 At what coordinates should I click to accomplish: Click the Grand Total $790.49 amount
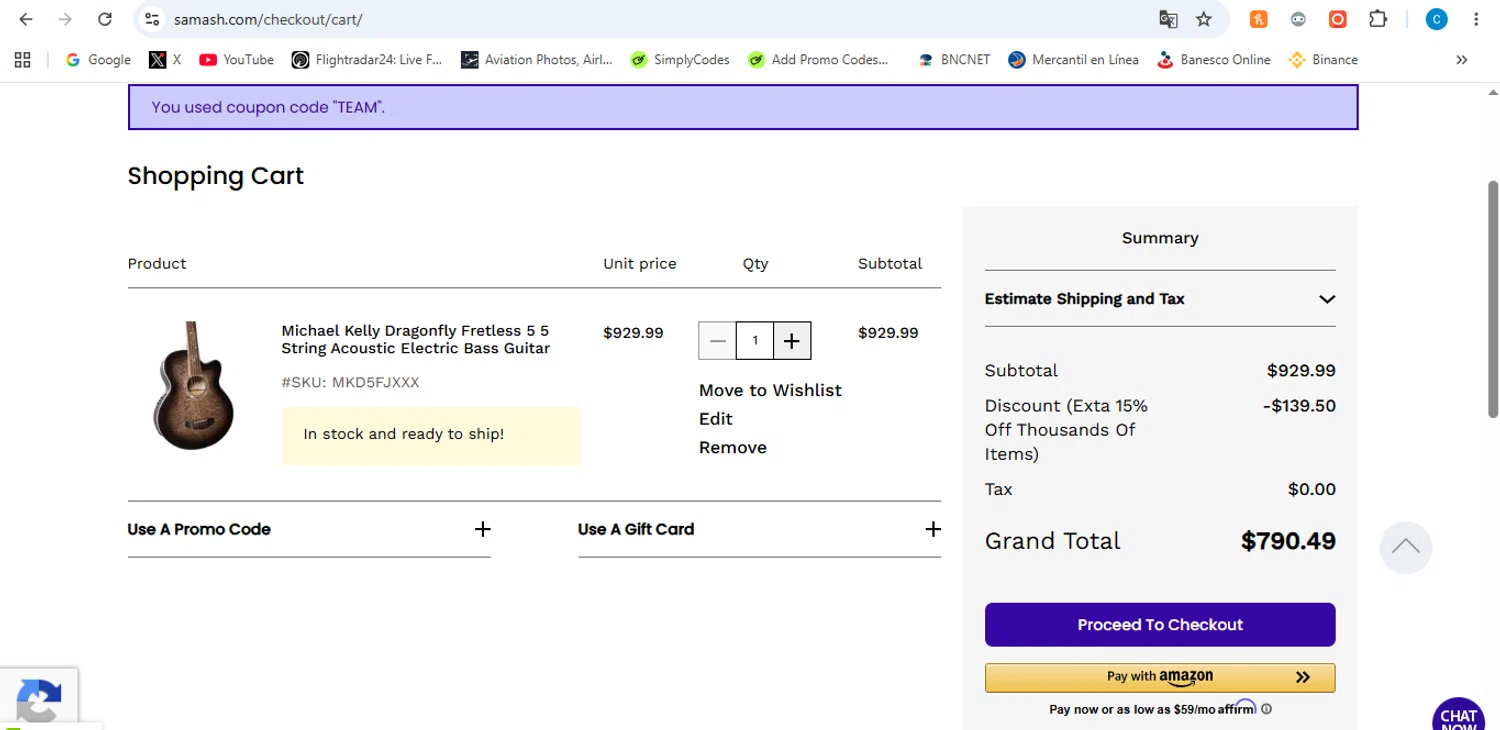(1288, 541)
